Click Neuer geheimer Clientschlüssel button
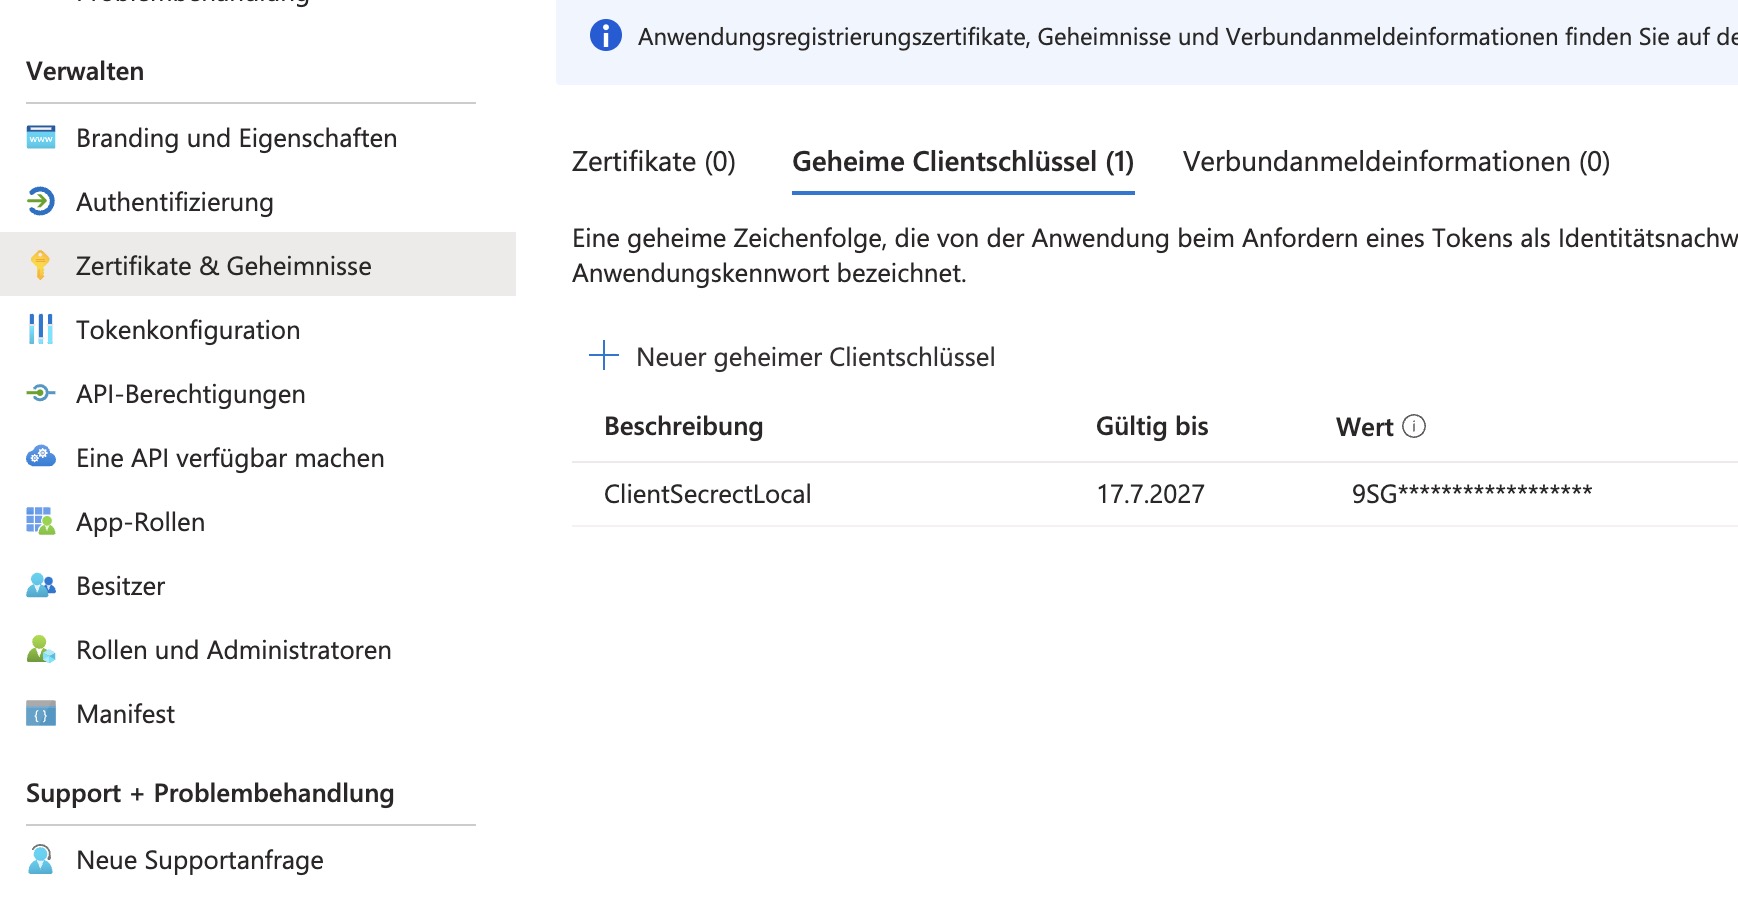The width and height of the screenshot is (1738, 920). (815, 357)
